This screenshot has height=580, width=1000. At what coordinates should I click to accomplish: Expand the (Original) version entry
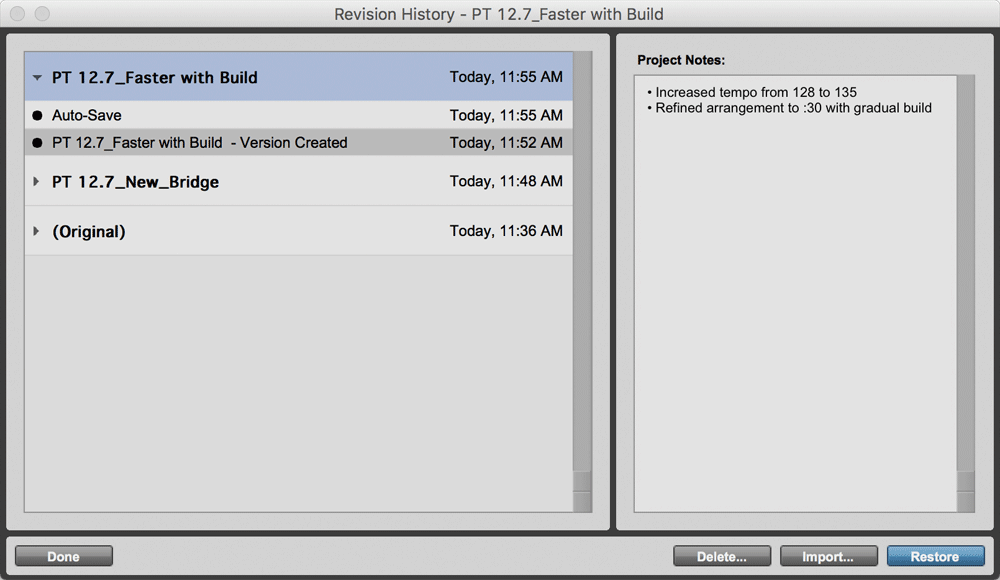[36, 231]
